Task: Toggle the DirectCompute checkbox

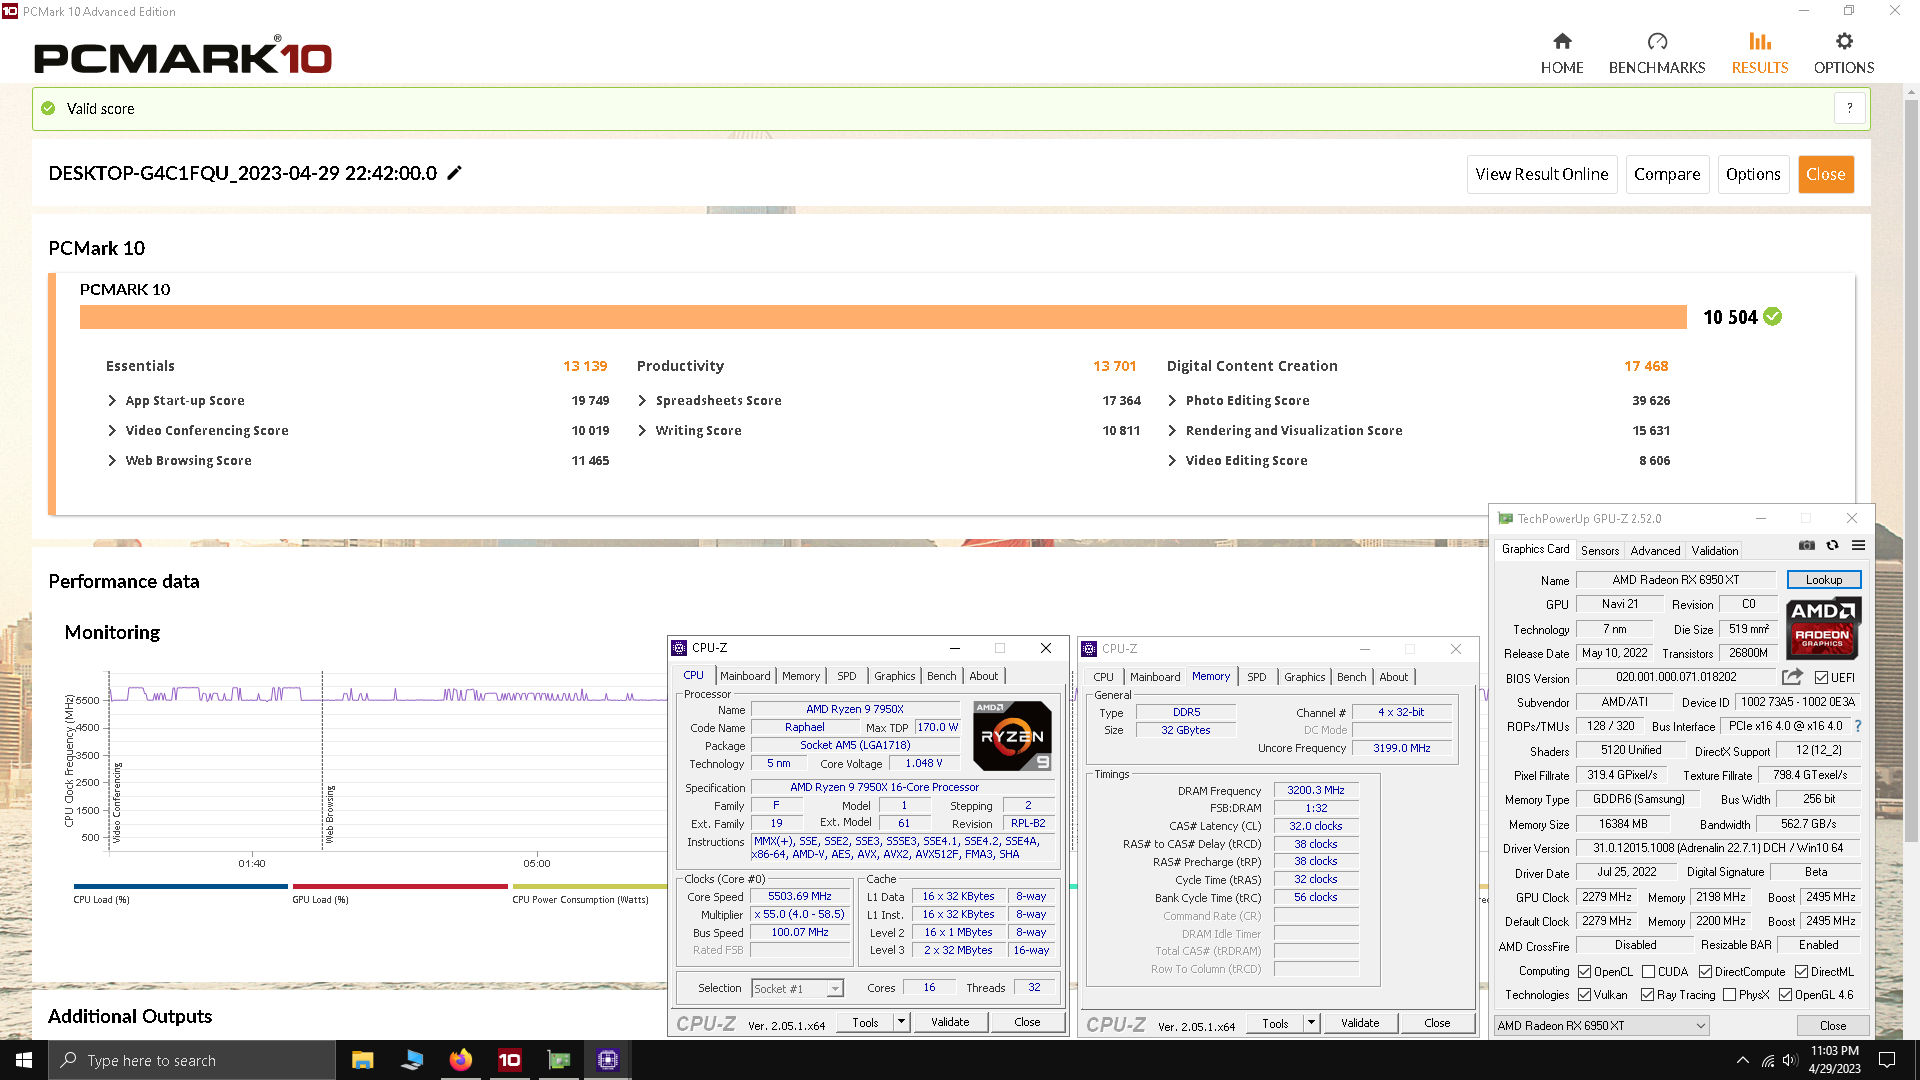Action: pyautogui.click(x=1705, y=972)
